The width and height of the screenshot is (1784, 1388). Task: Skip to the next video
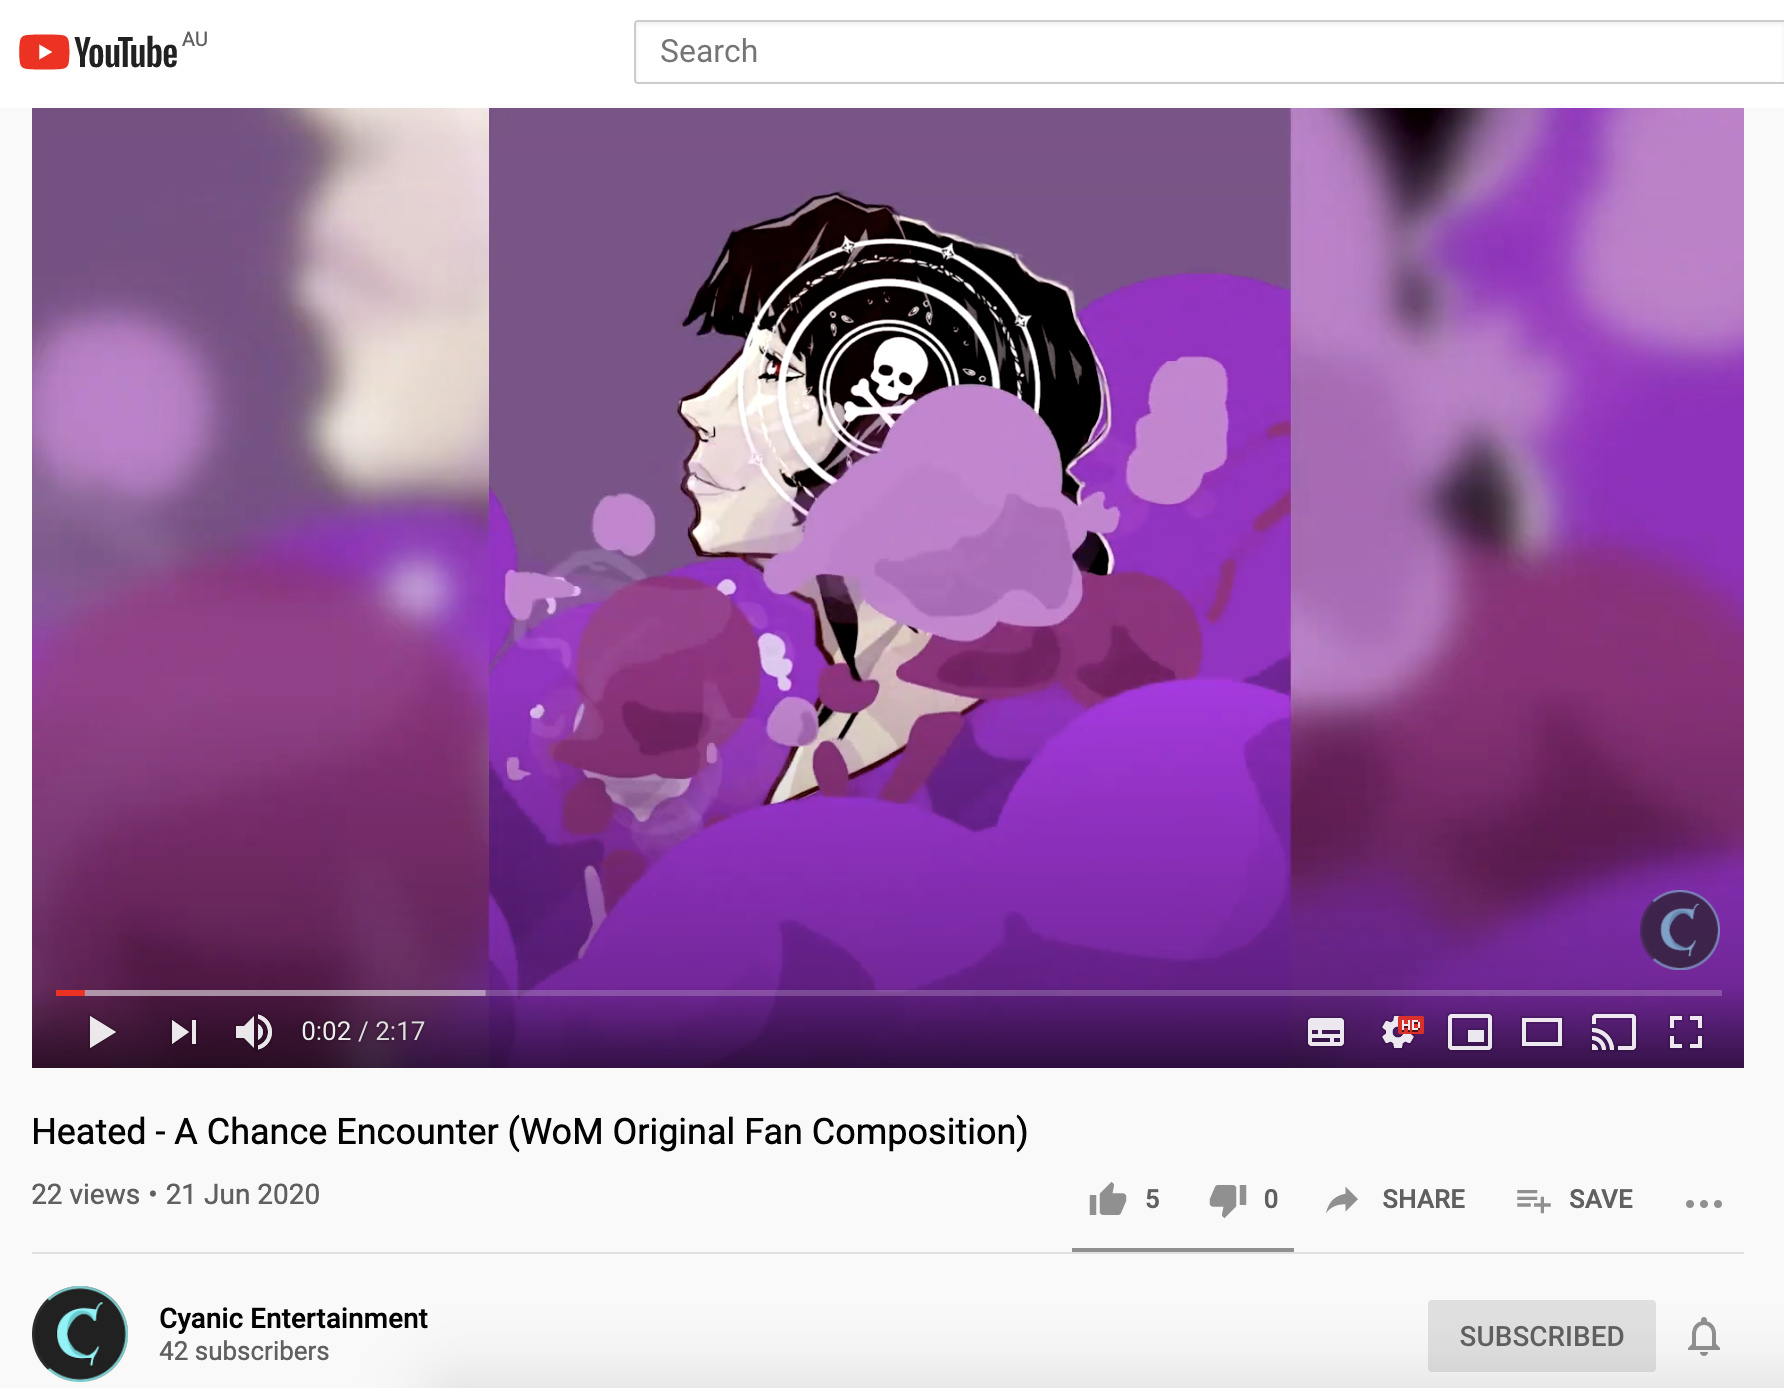coord(184,1031)
